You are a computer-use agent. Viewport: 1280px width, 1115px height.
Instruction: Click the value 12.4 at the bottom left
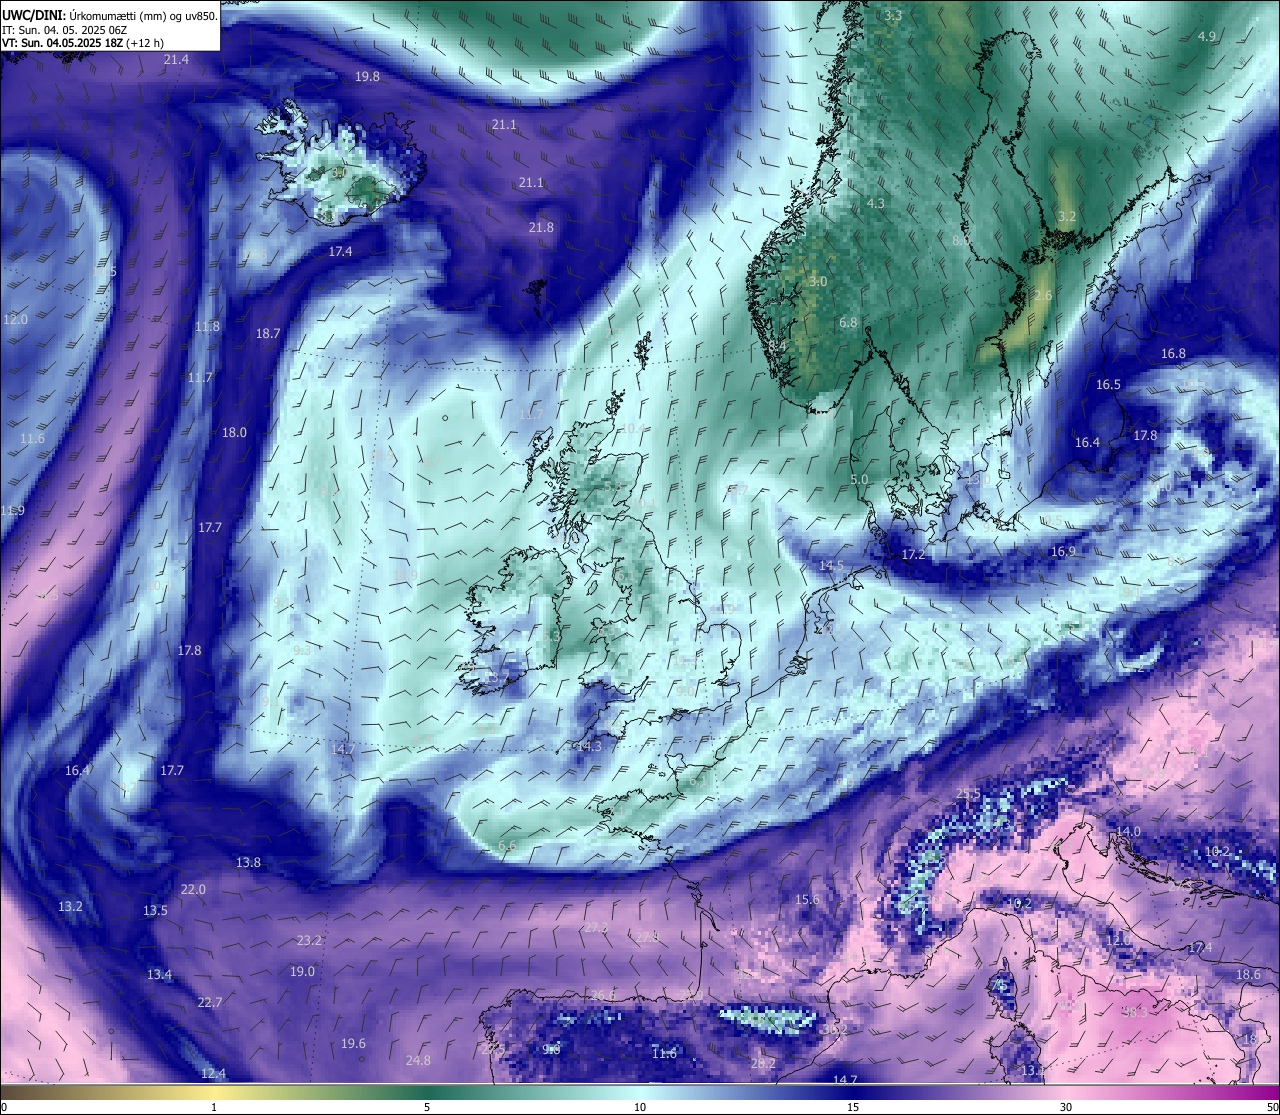pos(213,1074)
